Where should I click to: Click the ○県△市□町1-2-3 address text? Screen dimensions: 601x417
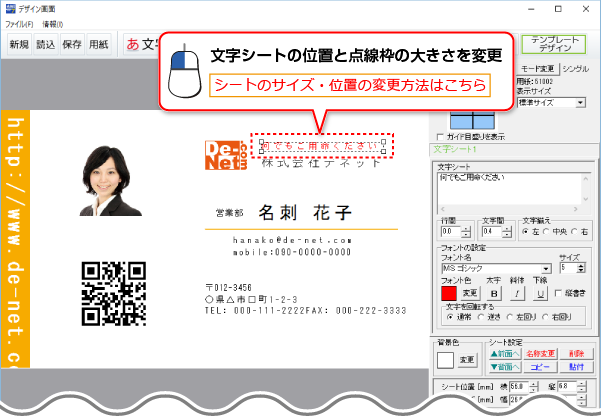pyautogui.click(x=251, y=299)
